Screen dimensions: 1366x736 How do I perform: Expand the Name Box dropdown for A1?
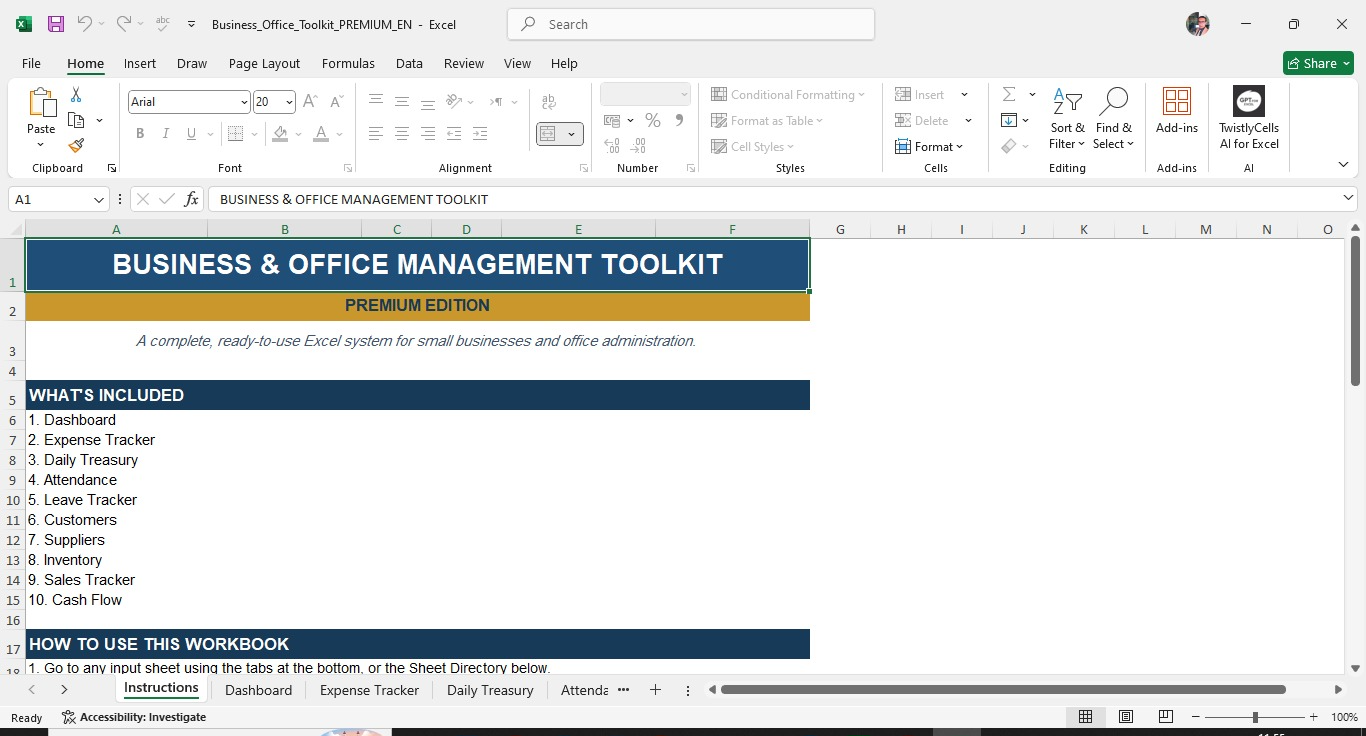pyautogui.click(x=99, y=200)
